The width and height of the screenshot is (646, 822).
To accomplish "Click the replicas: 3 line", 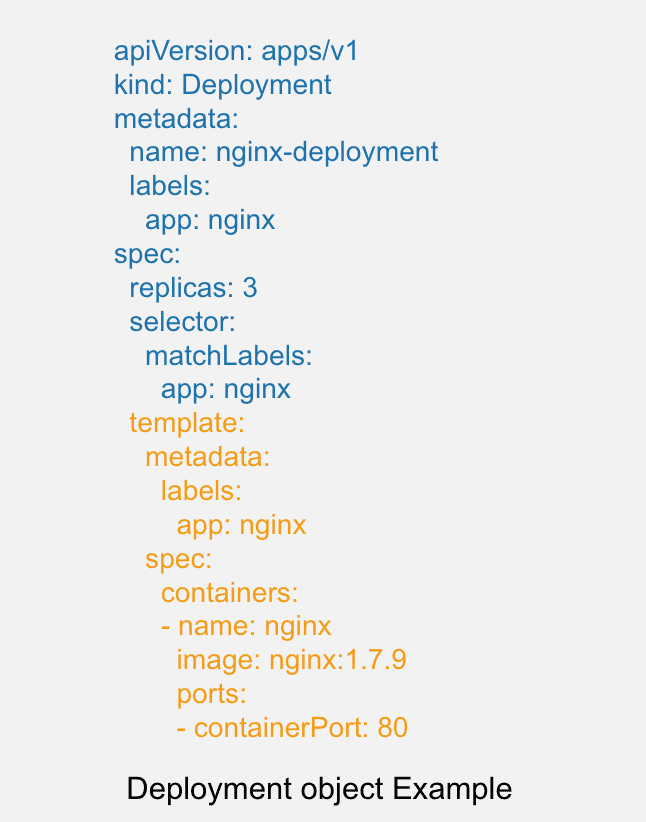I will 193,288.
